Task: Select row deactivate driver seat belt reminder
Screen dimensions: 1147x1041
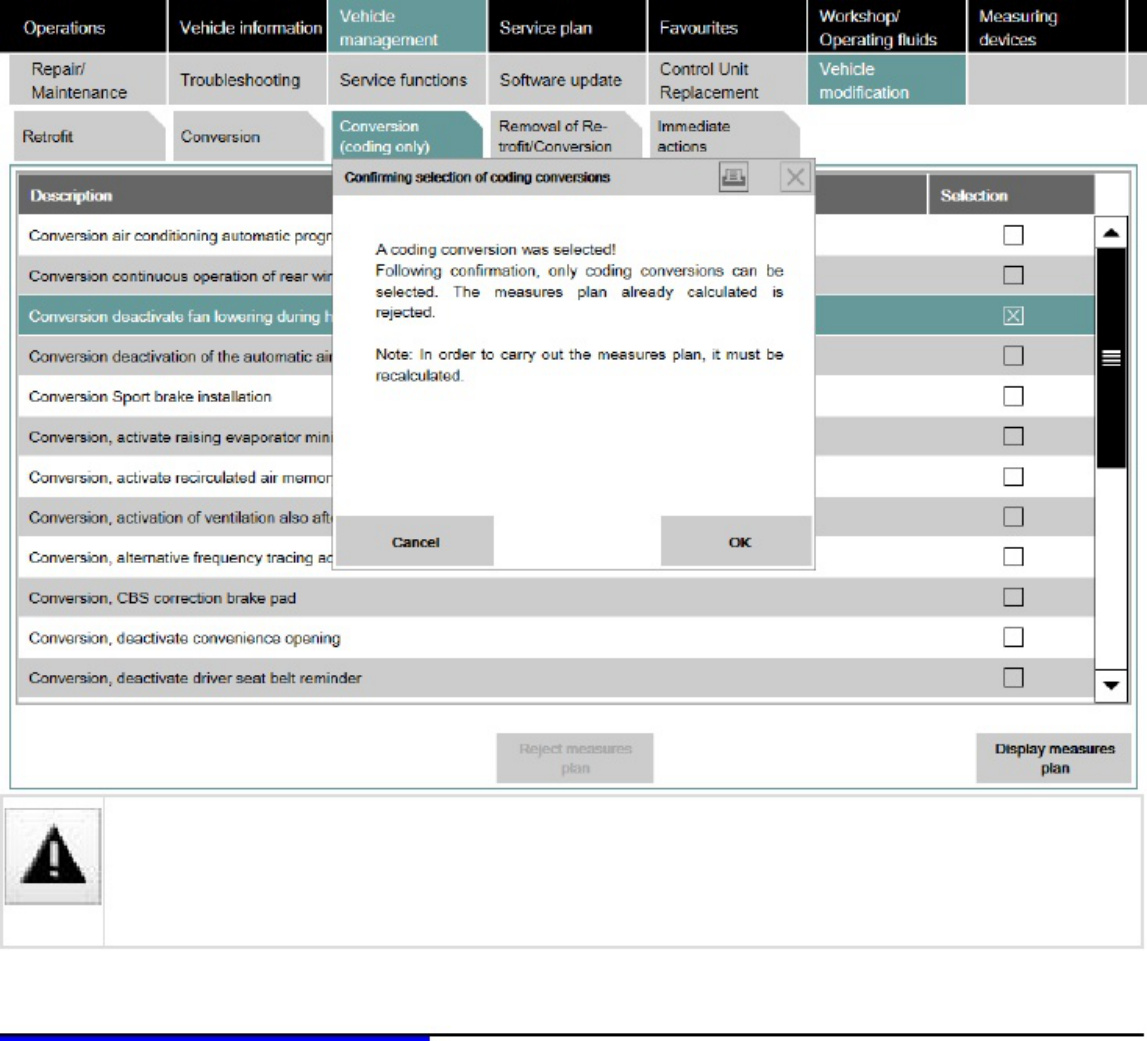Action: click(556, 678)
